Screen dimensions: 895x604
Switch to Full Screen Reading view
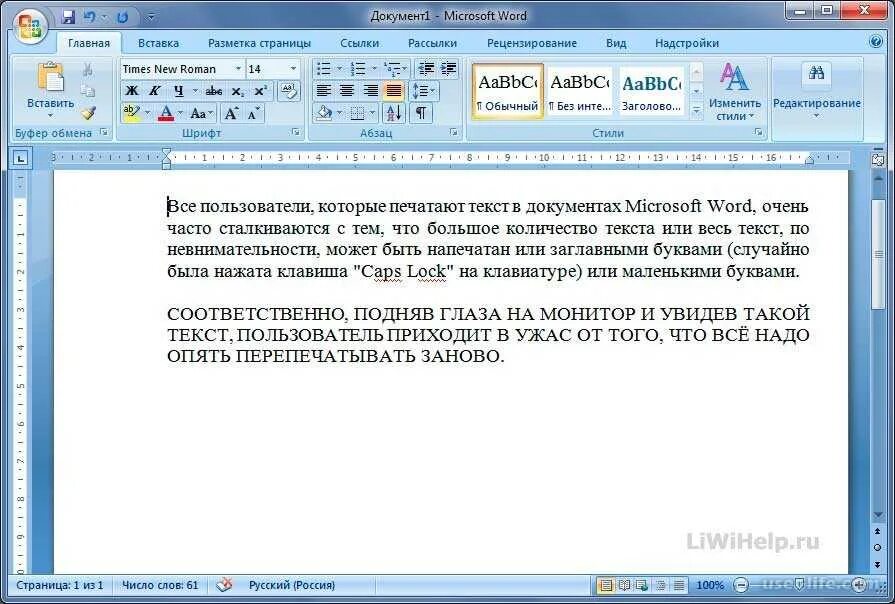point(625,585)
